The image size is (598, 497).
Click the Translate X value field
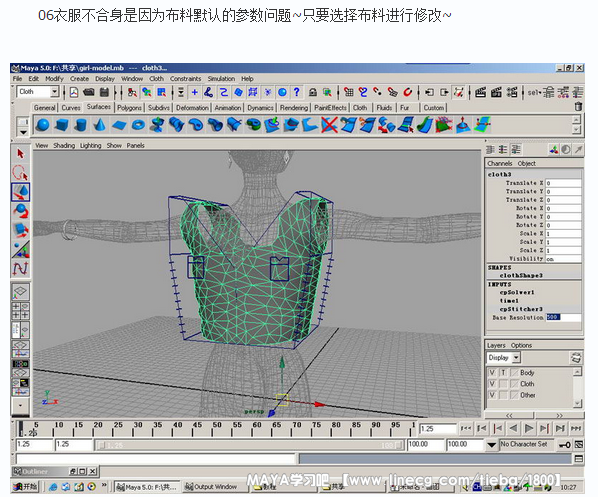(563, 183)
